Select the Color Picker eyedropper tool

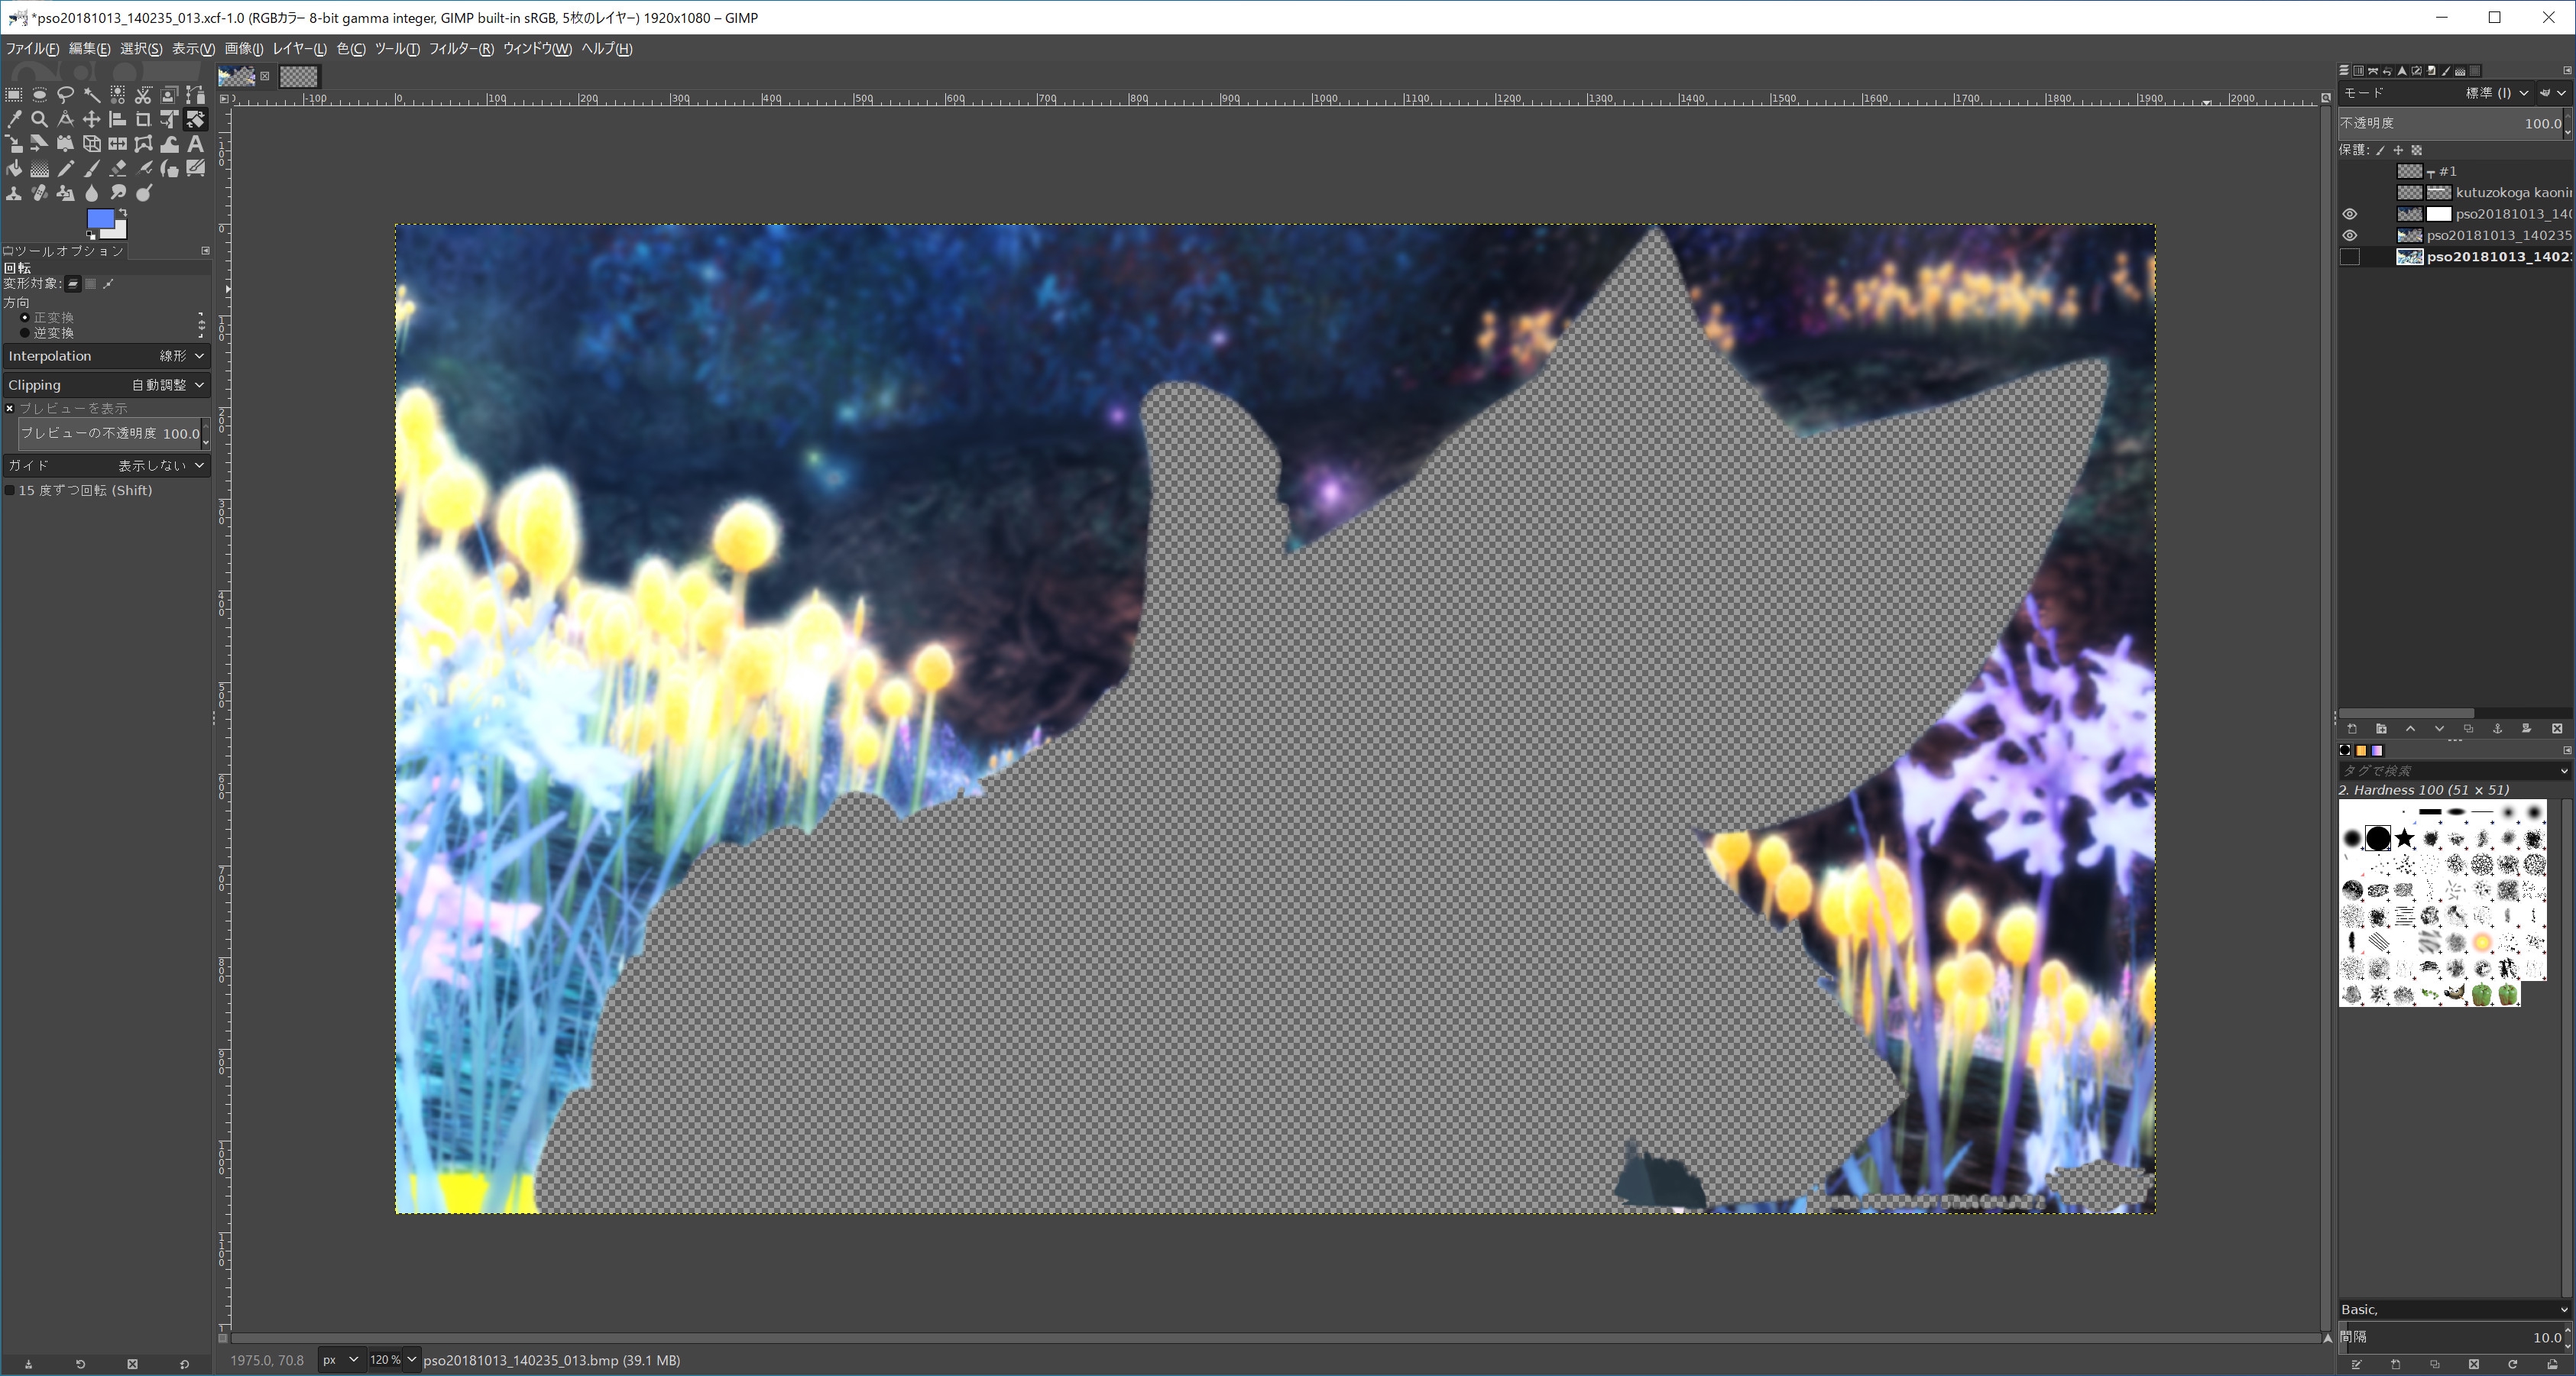pyautogui.click(x=14, y=120)
